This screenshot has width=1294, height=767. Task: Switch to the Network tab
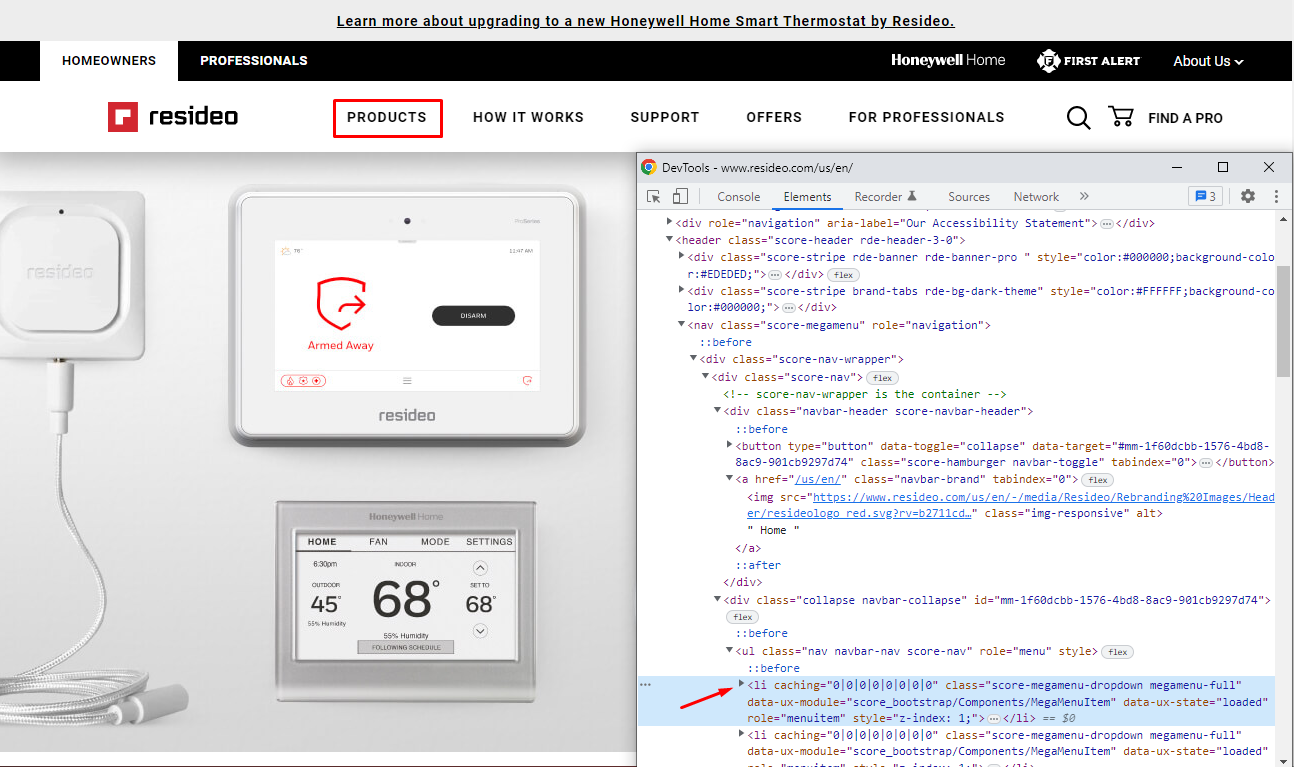[1036, 197]
